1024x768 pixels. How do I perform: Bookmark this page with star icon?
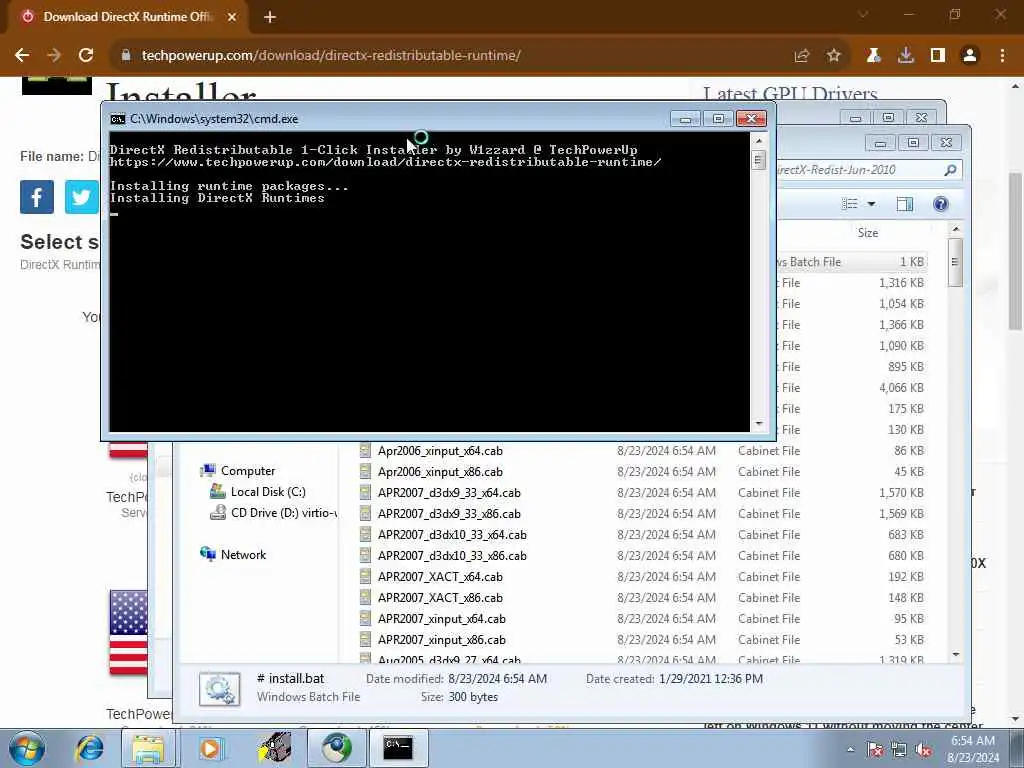[x=833, y=56]
